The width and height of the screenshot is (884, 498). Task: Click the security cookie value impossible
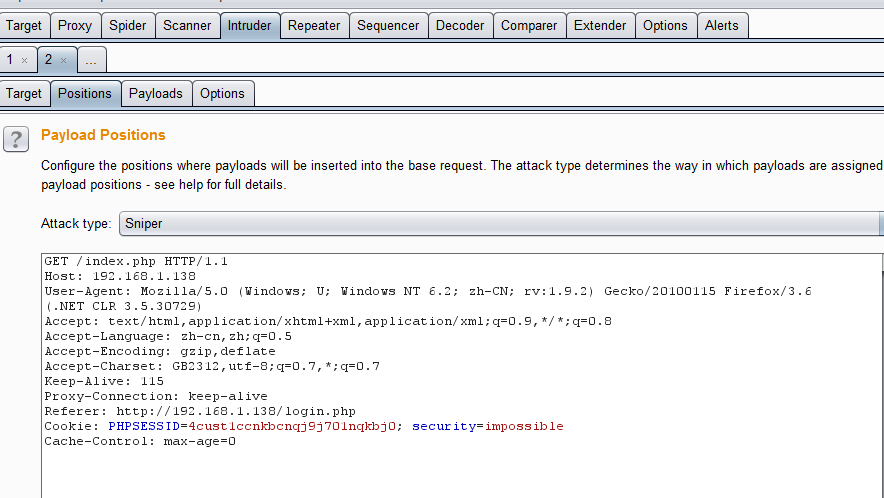[x=524, y=426]
